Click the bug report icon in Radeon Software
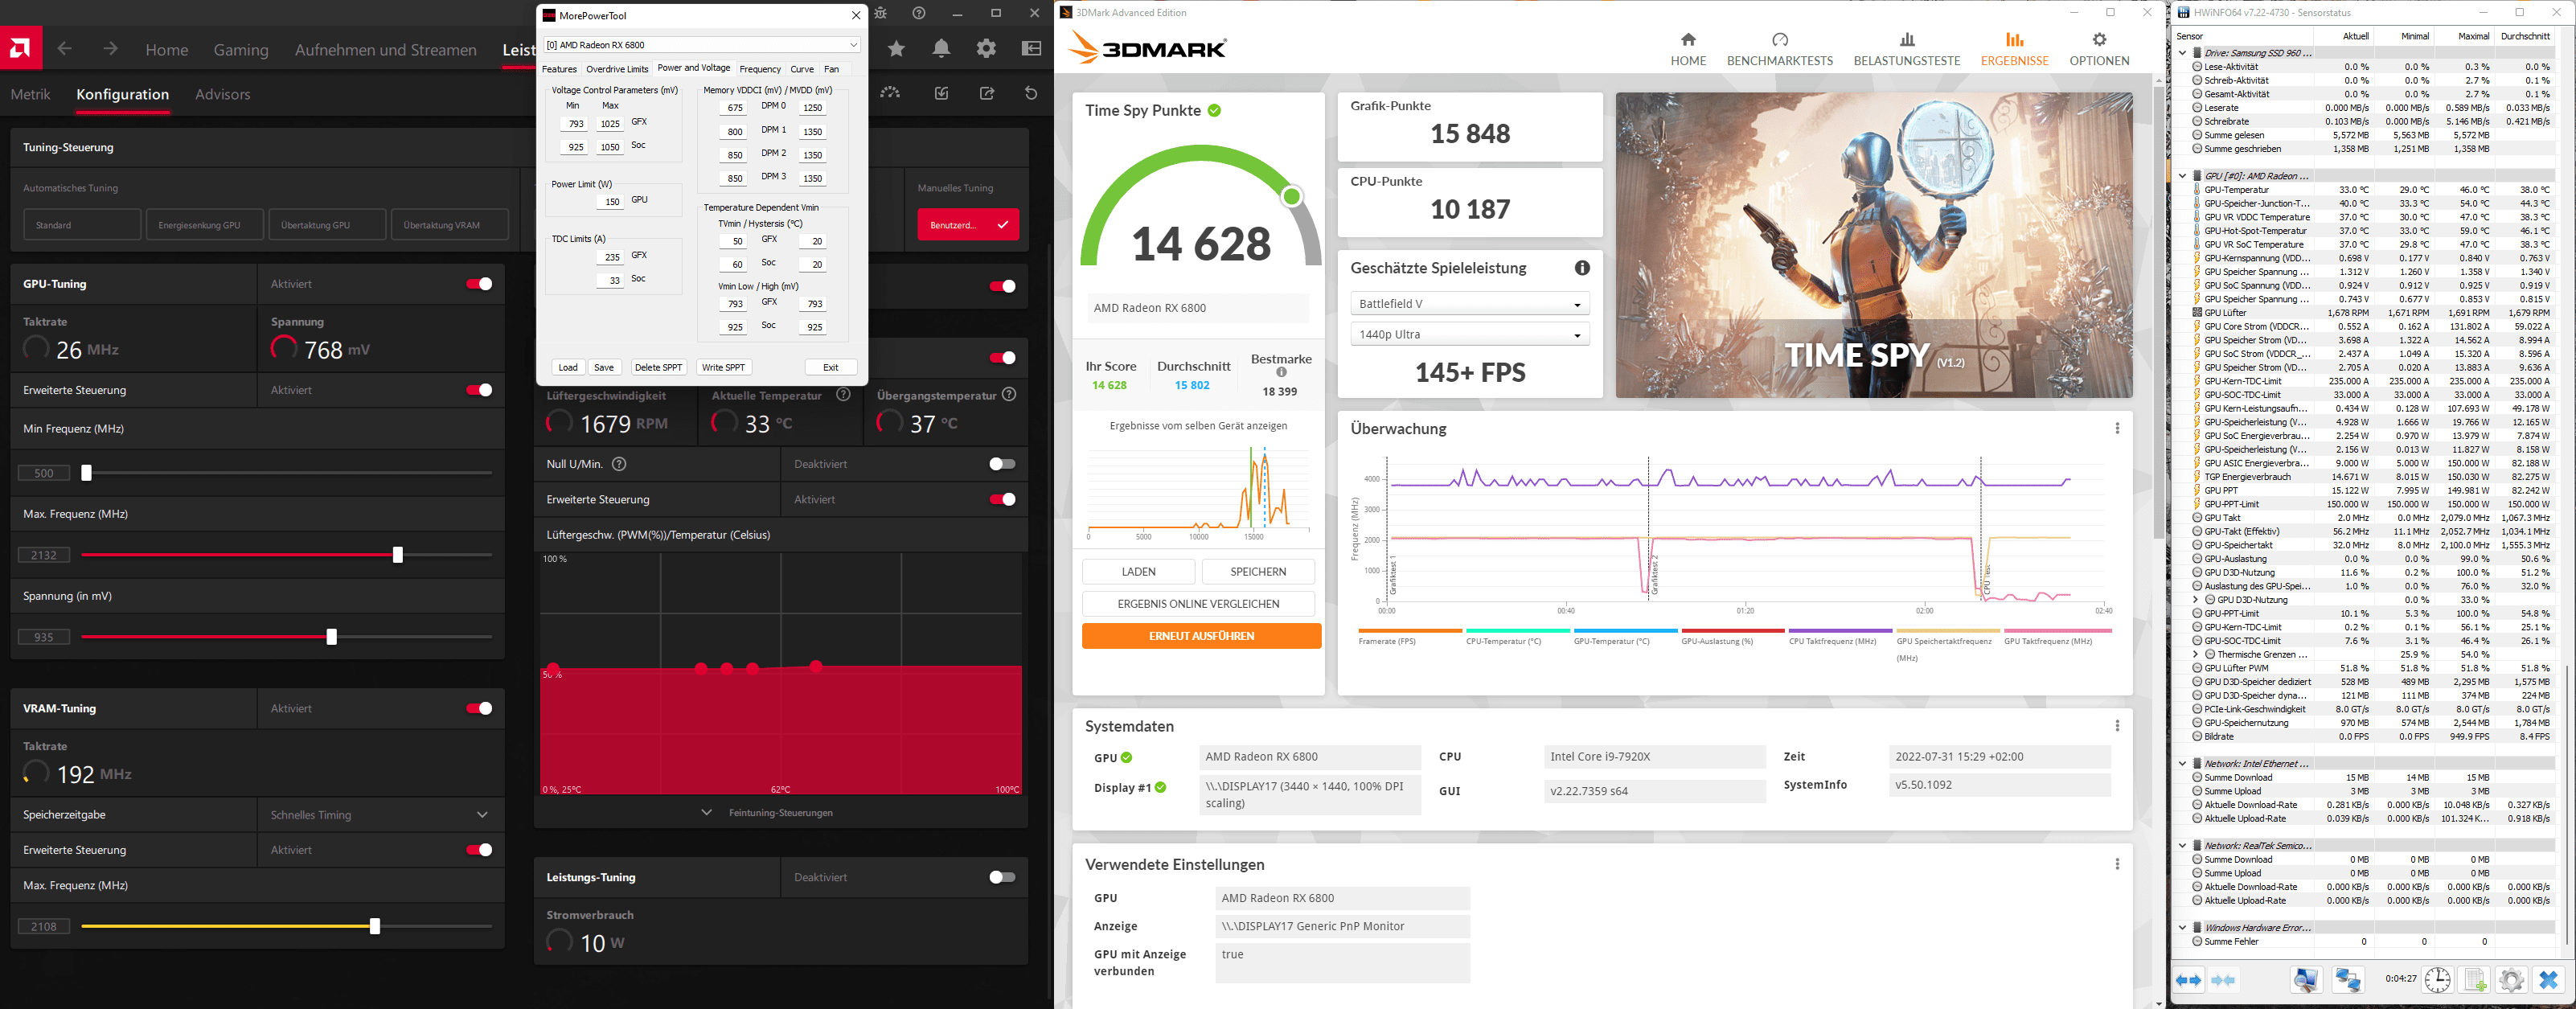Viewport: 2576px width, 1009px height. click(x=880, y=13)
